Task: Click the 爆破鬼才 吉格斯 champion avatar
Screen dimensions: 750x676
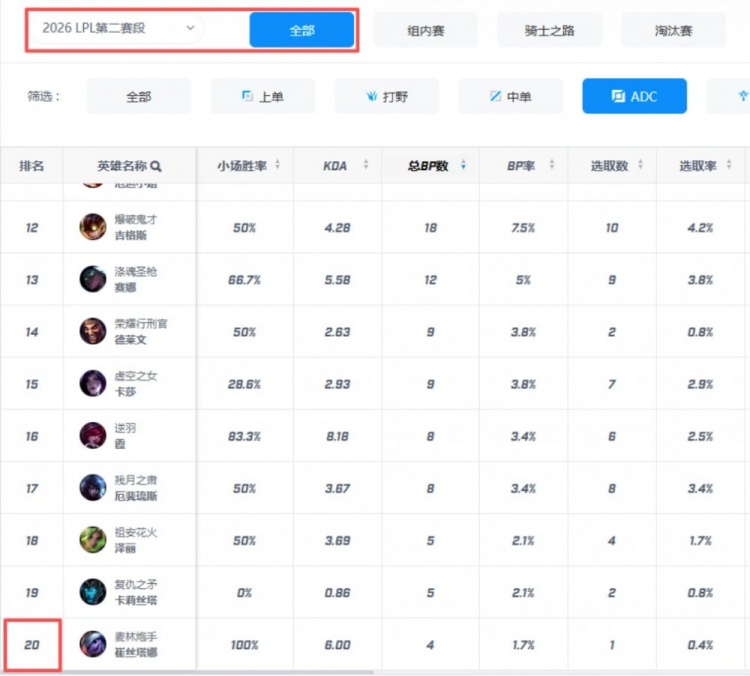Action: pyautogui.click(x=93, y=227)
